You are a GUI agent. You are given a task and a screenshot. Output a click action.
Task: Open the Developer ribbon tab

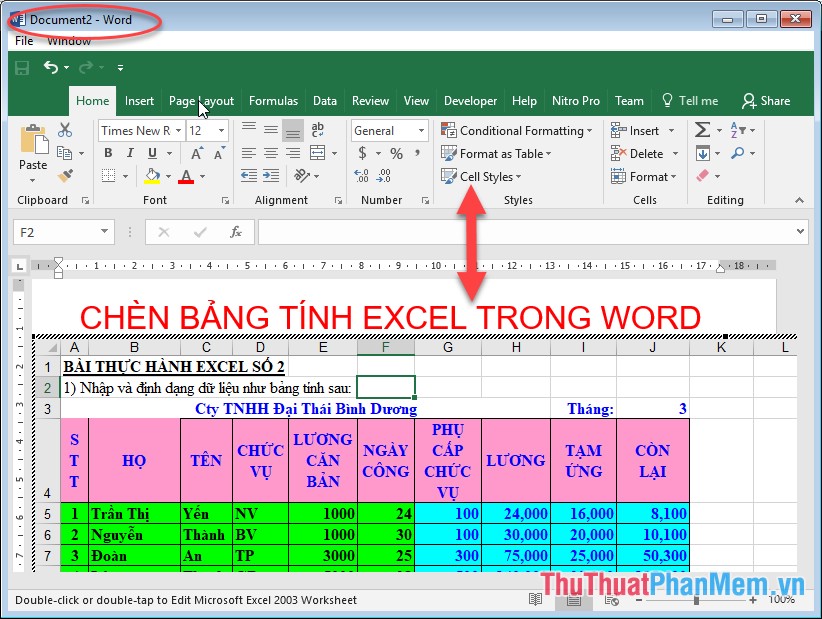pos(471,101)
